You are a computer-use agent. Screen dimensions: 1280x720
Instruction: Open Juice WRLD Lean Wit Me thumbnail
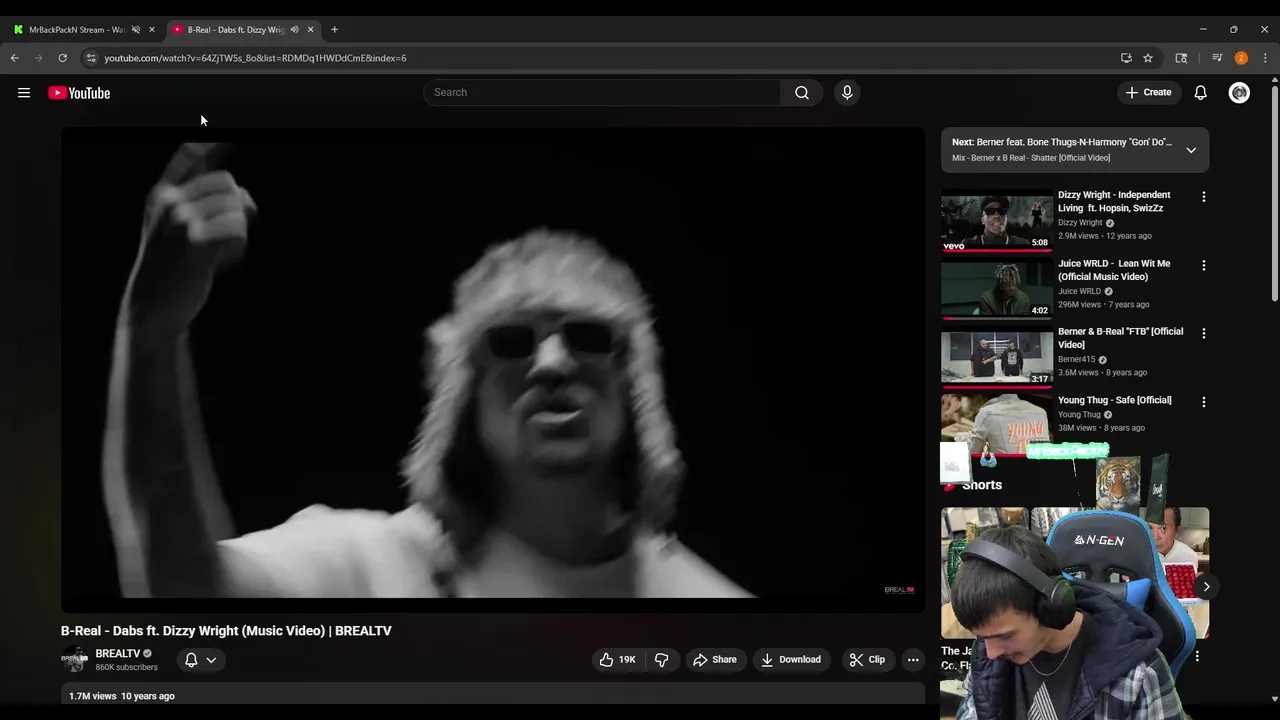pyautogui.click(x=997, y=289)
